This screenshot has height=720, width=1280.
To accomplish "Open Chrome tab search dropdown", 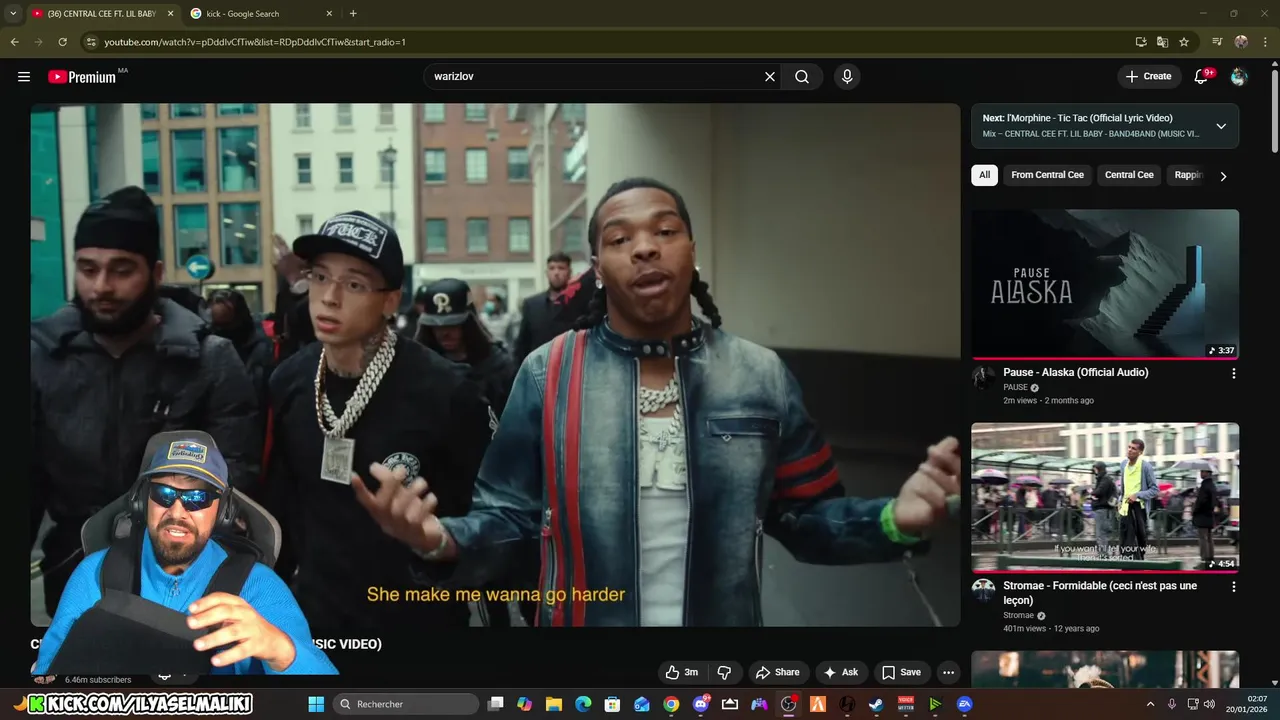I will (x=13, y=13).
